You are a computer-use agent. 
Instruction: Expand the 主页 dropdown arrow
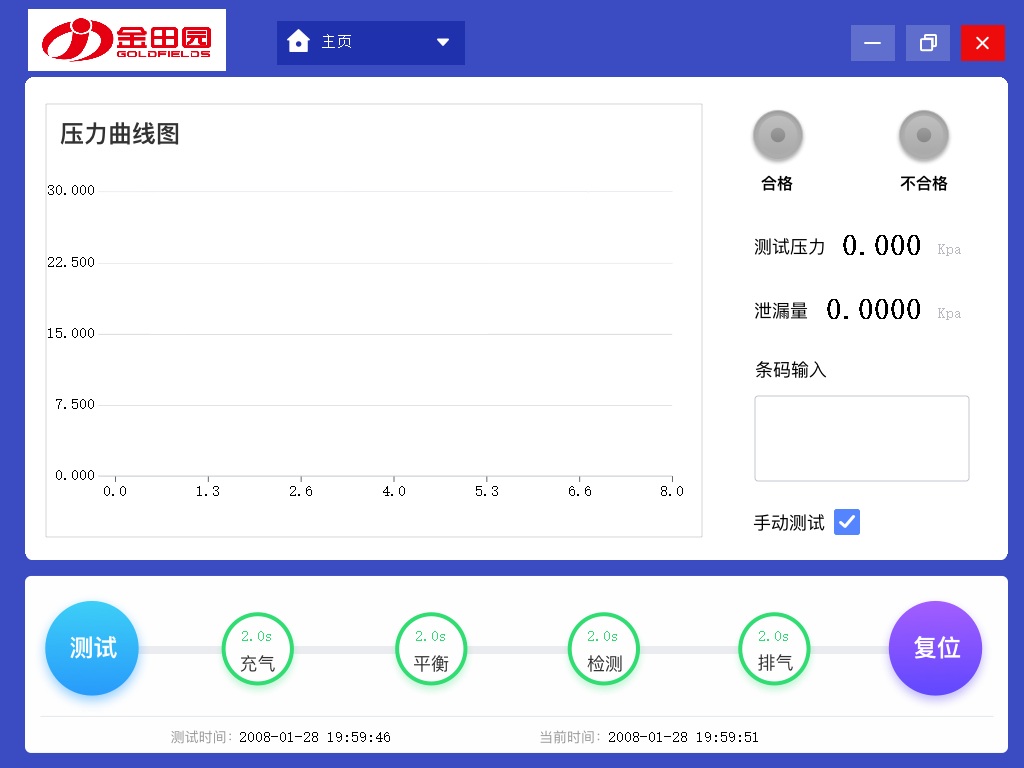443,42
